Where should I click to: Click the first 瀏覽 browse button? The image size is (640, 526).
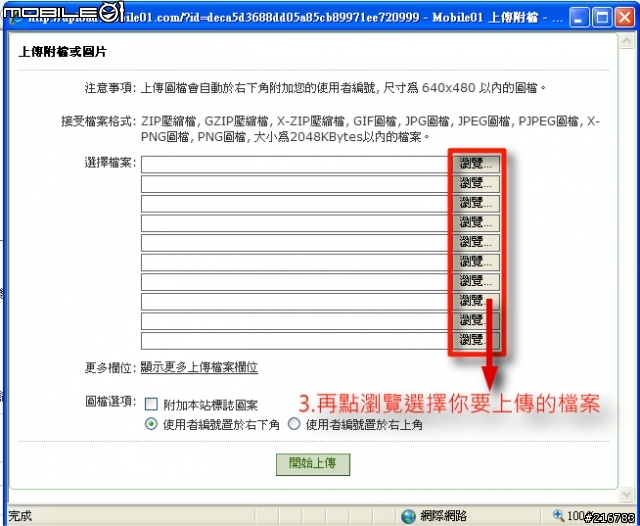point(476,164)
